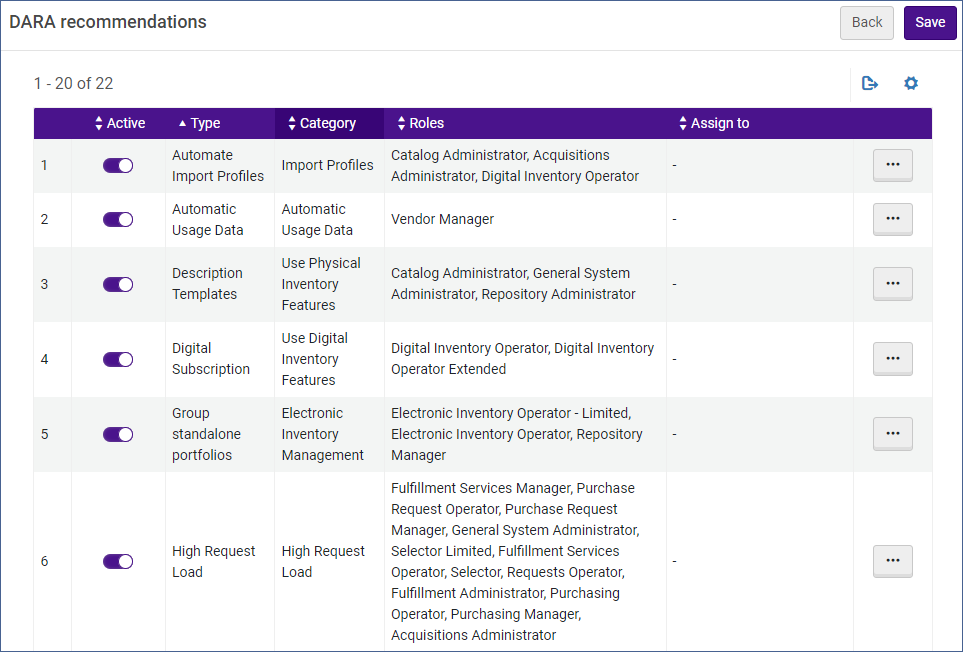
Task: Click the Type column ascending arrow icon
Action: click(x=182, y=123)
